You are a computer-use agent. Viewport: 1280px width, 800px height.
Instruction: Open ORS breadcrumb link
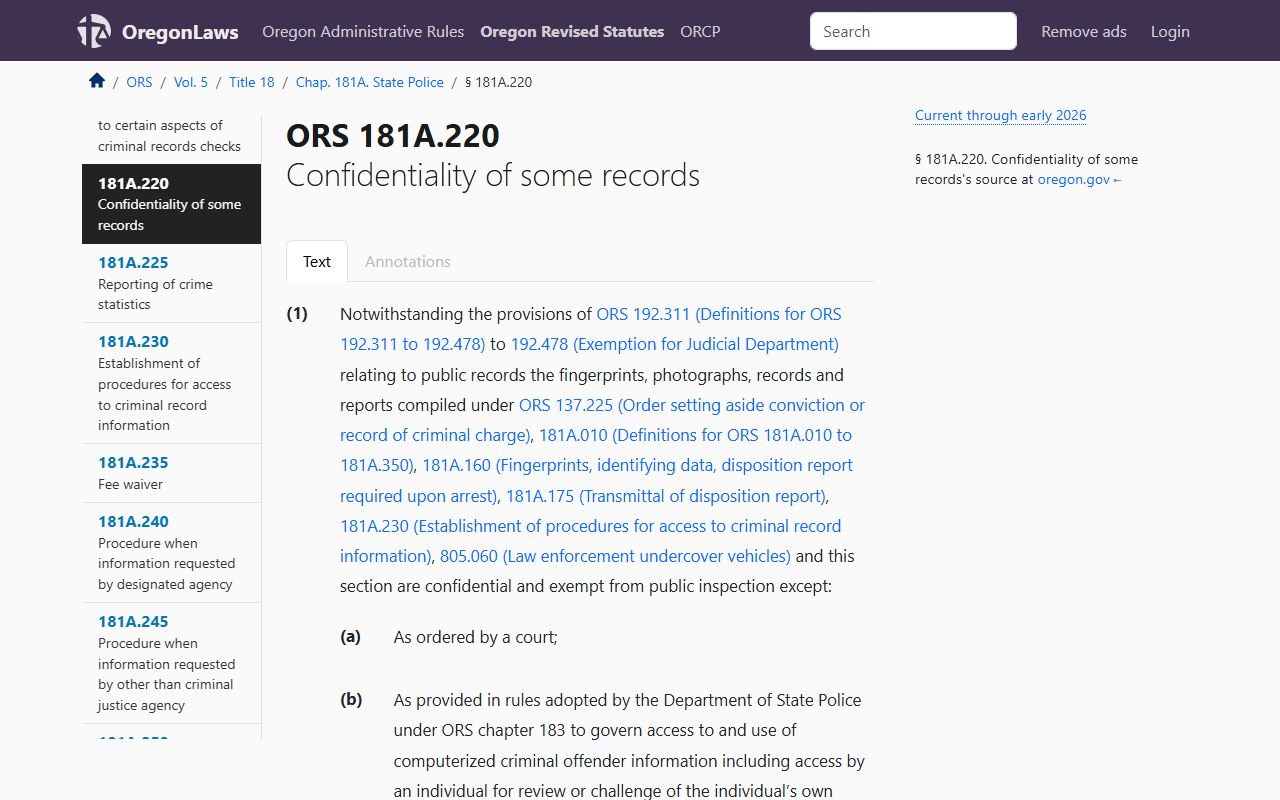point(139,82)
